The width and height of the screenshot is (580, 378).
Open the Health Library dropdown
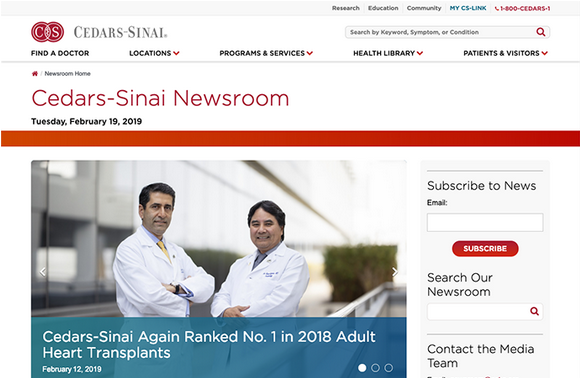[388, 53]
